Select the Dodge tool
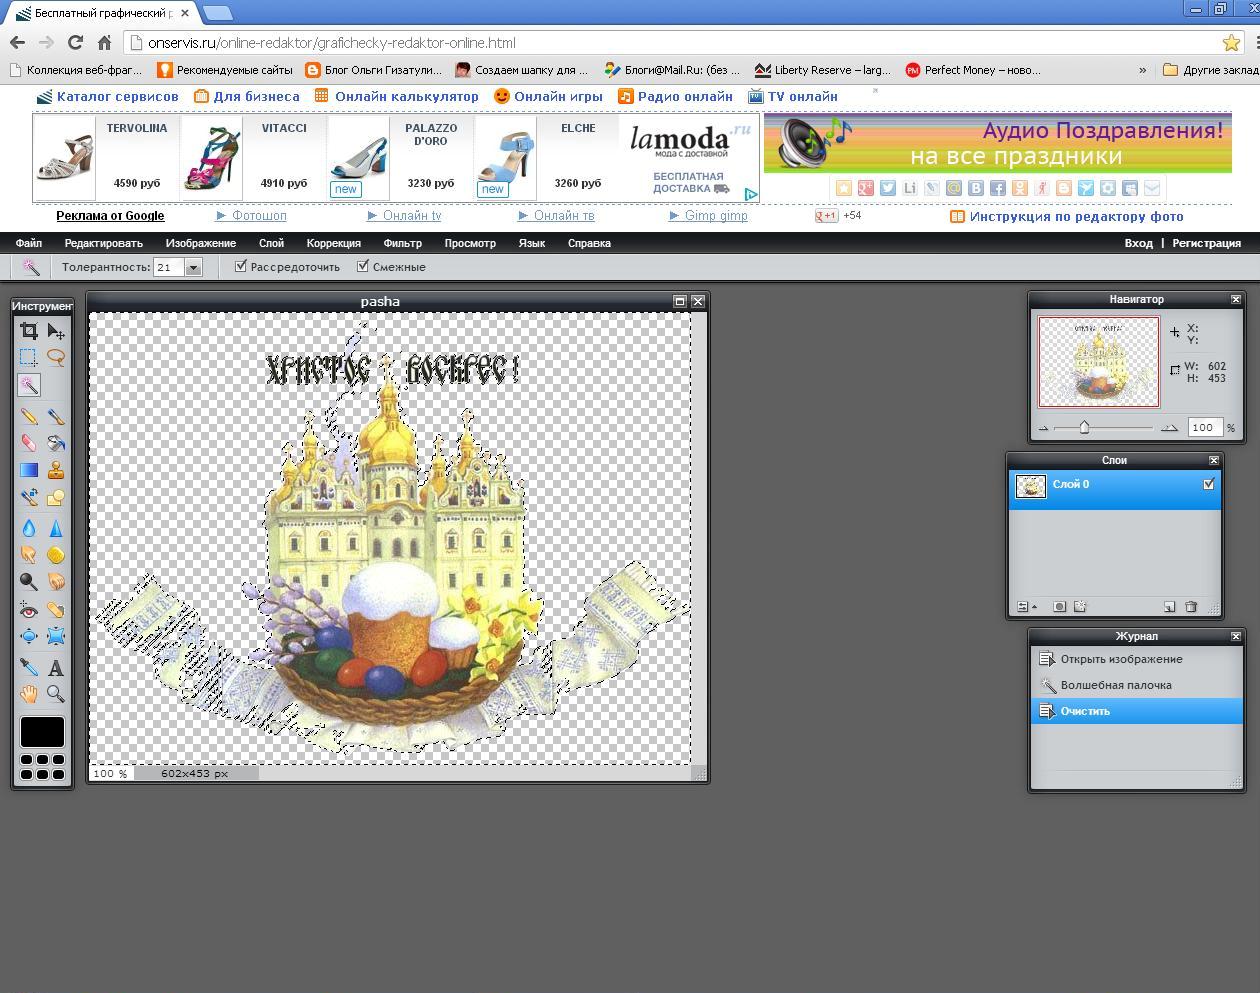This screenshot has width=1260, height=993. tap(29, 581)
